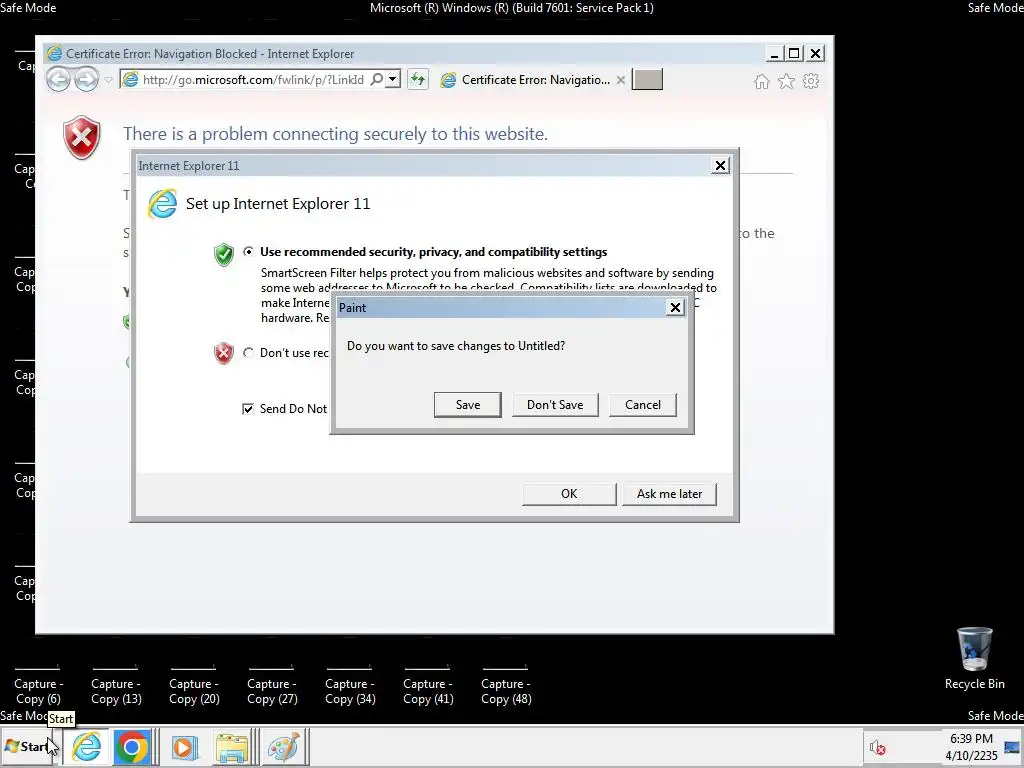Screen dimensions: 1024x768
Task: Select Capture - Copy (20) desktop file
Action: coord(194,686)
